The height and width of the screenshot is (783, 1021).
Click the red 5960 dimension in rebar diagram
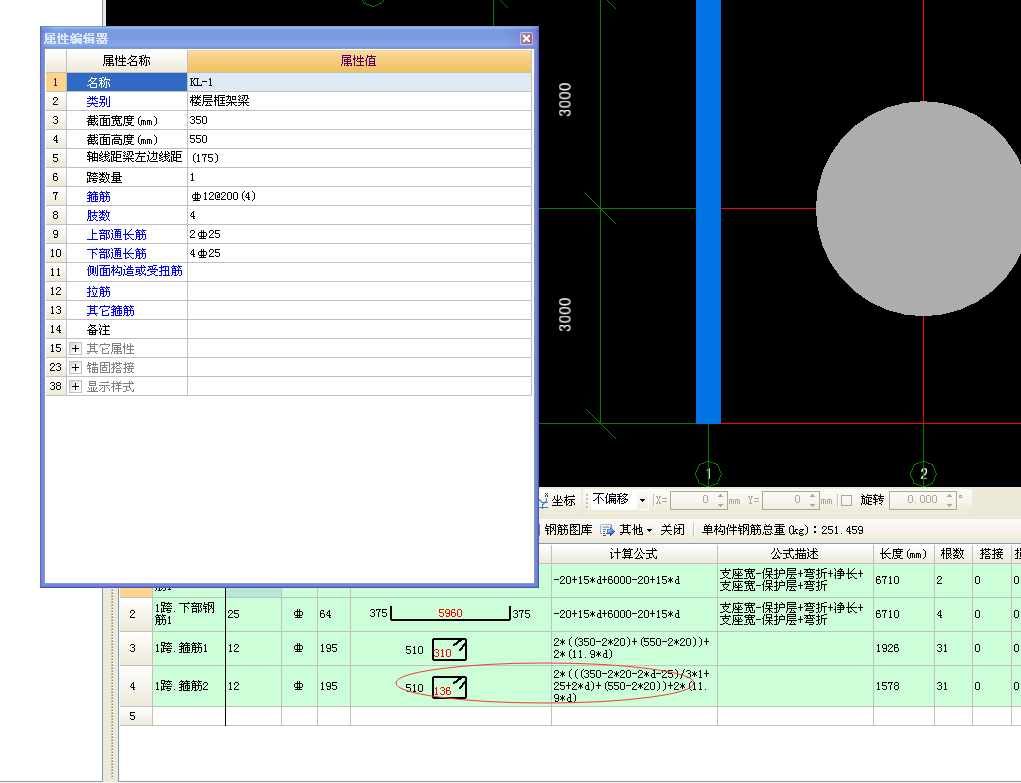(450, 613)
